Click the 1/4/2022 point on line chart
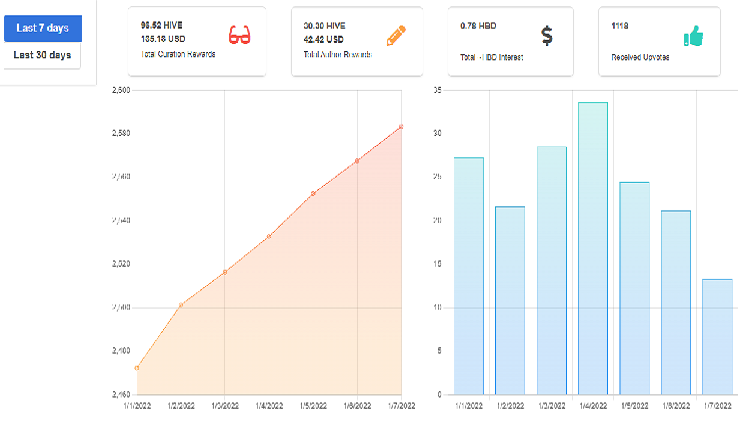This screenshot has width=749, height=424. click(x=269, y=236)
